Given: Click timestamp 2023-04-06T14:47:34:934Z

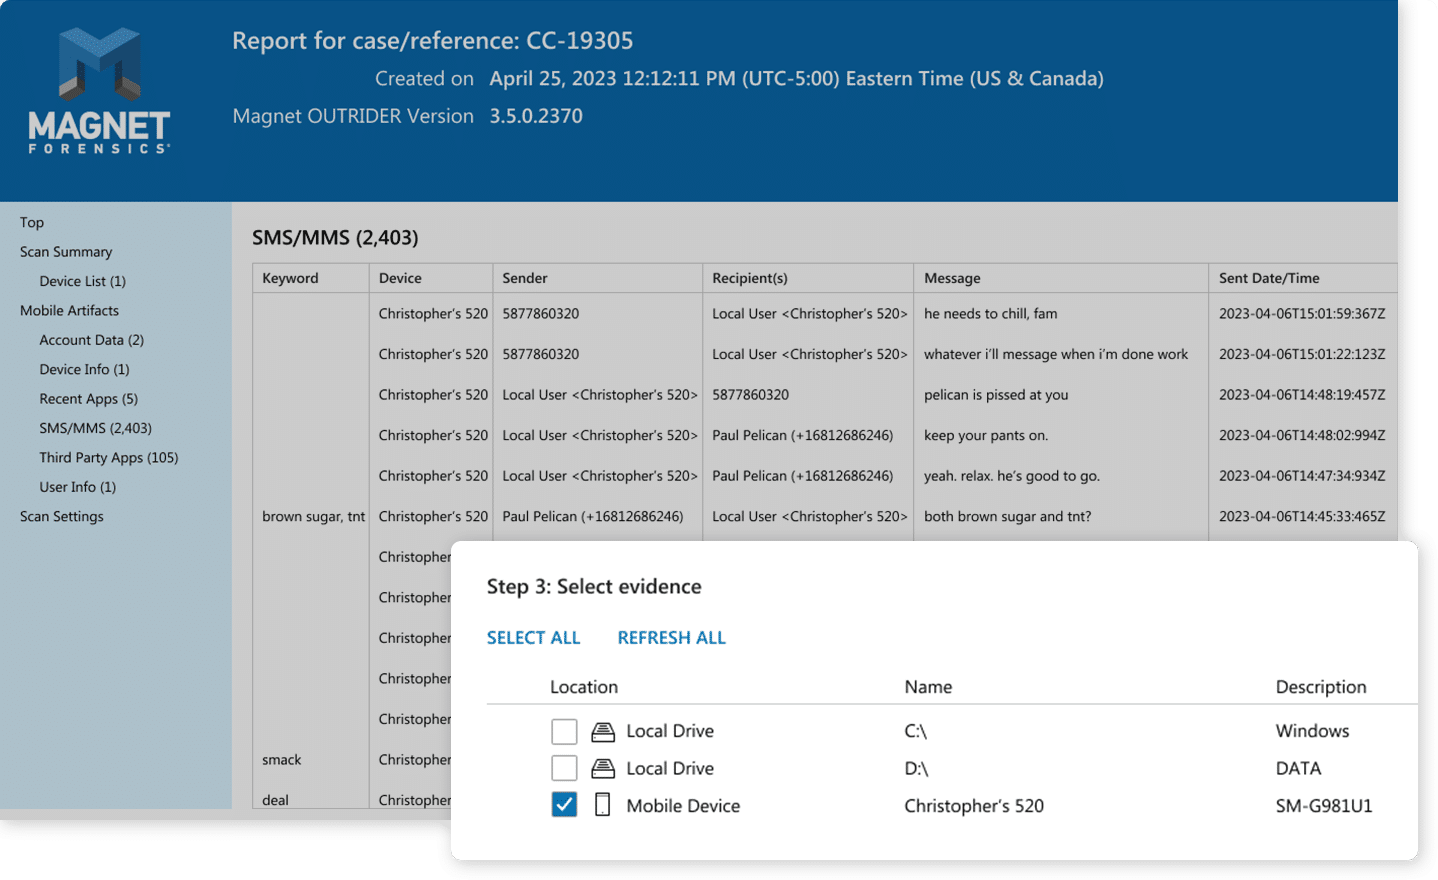Looking at the screenshot, I should (x=1302, y=476).
